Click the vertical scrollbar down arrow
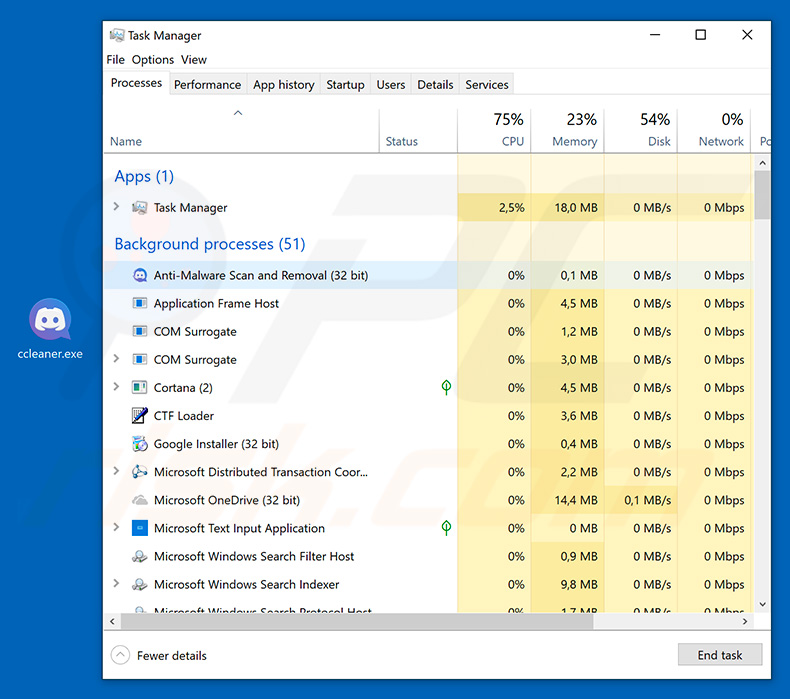 (762, 604)
